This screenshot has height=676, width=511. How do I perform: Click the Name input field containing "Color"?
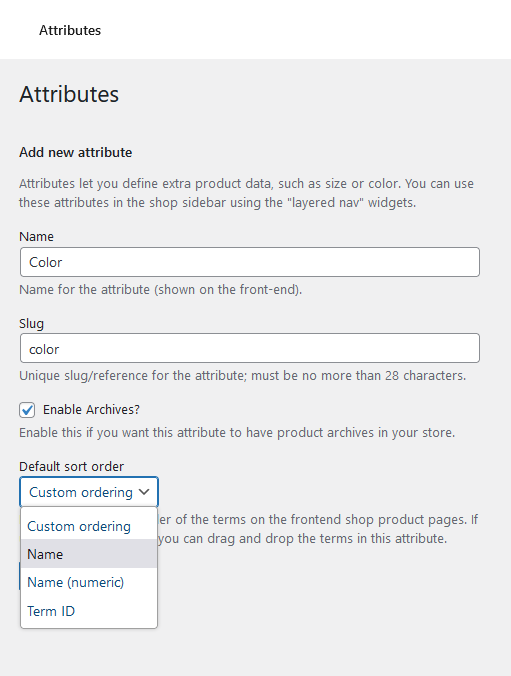250,262
